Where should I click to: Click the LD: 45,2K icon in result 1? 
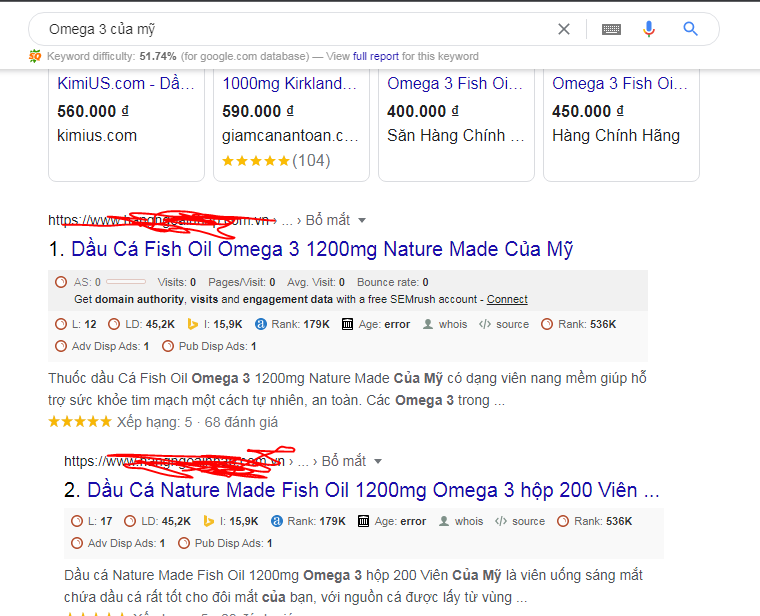click(114, 324)
